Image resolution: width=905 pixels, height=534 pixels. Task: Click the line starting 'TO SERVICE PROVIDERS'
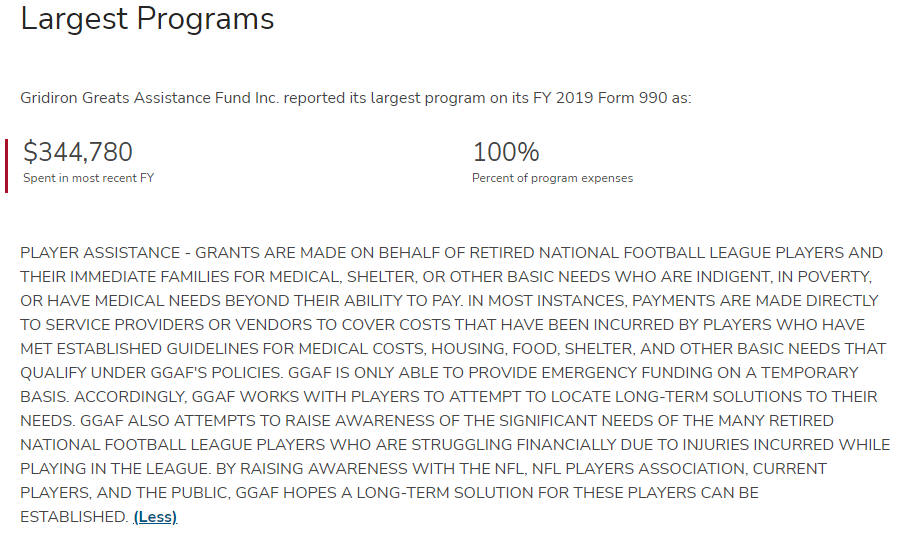click(x=443, y=325)
